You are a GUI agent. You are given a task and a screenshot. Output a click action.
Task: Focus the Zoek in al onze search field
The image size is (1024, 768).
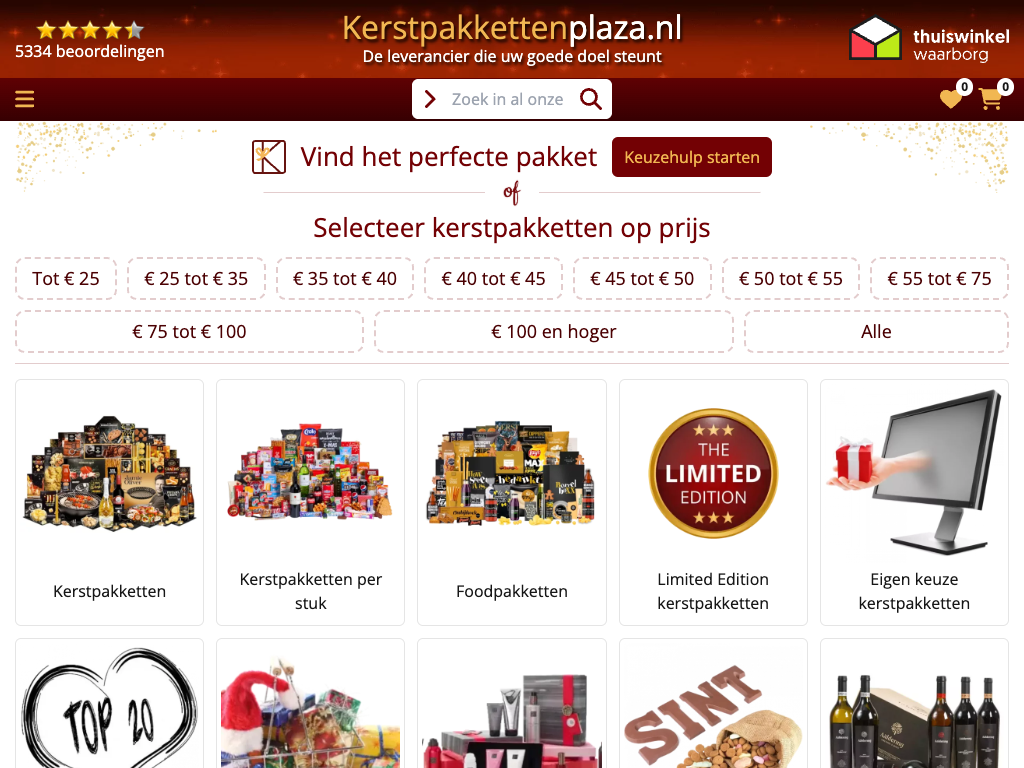point(507,99)
